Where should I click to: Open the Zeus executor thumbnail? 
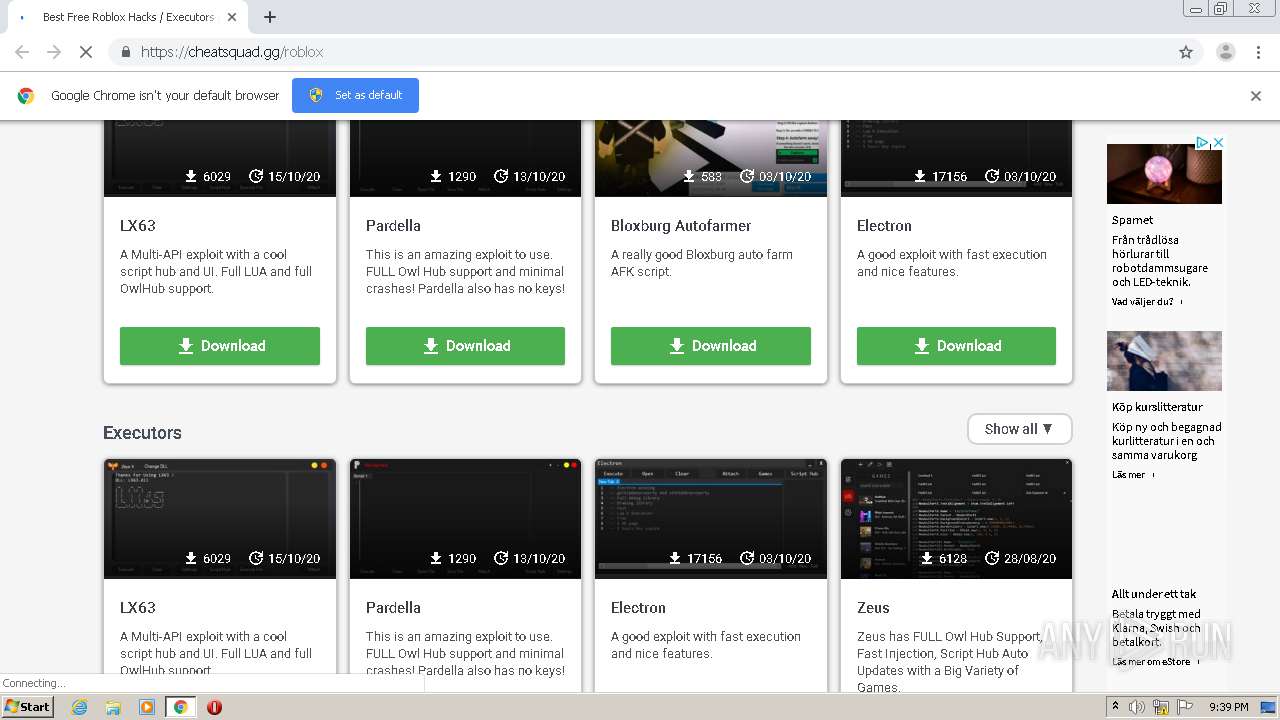click(956, 518)
